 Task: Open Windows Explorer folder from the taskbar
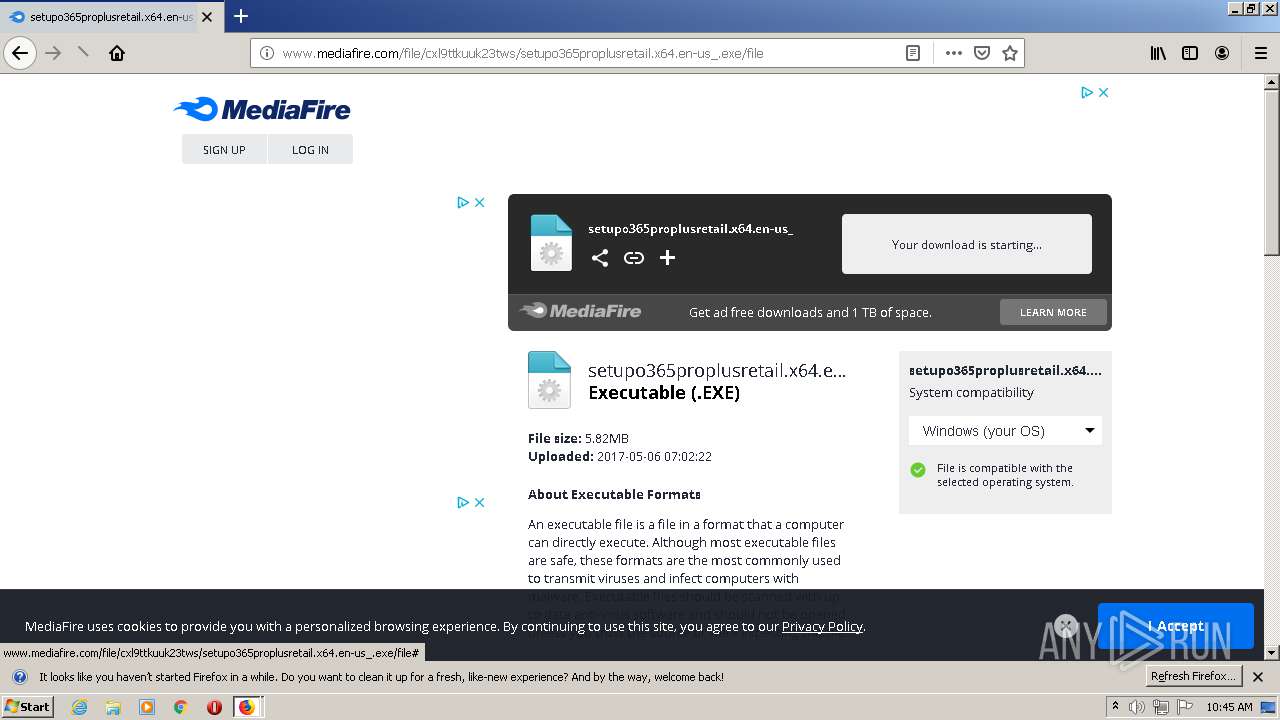click(113, 707)
